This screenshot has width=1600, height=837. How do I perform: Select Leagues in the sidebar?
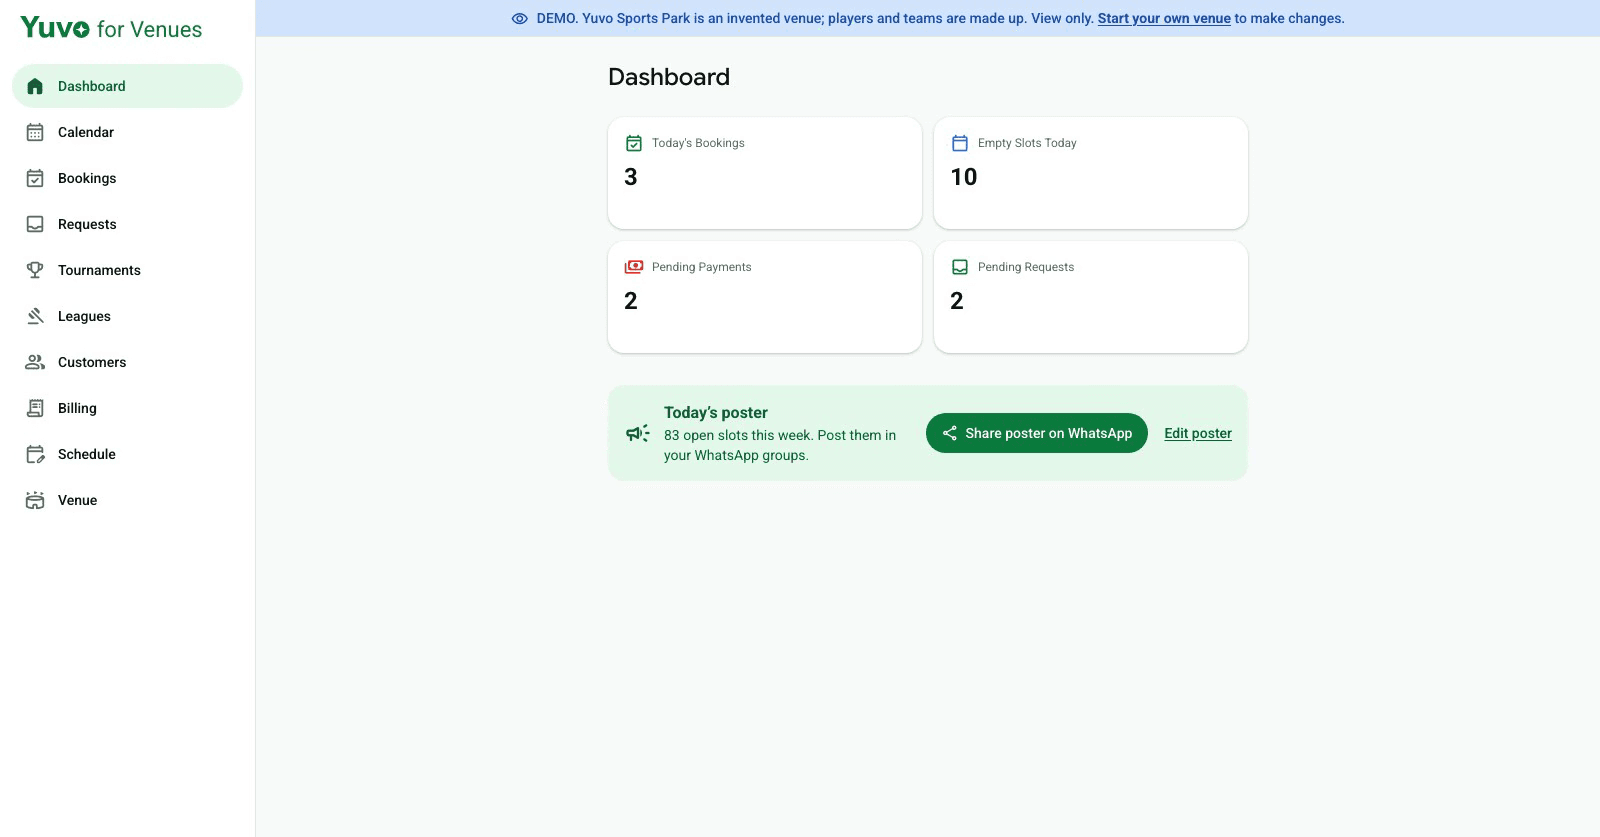click(x=127, y=316)
